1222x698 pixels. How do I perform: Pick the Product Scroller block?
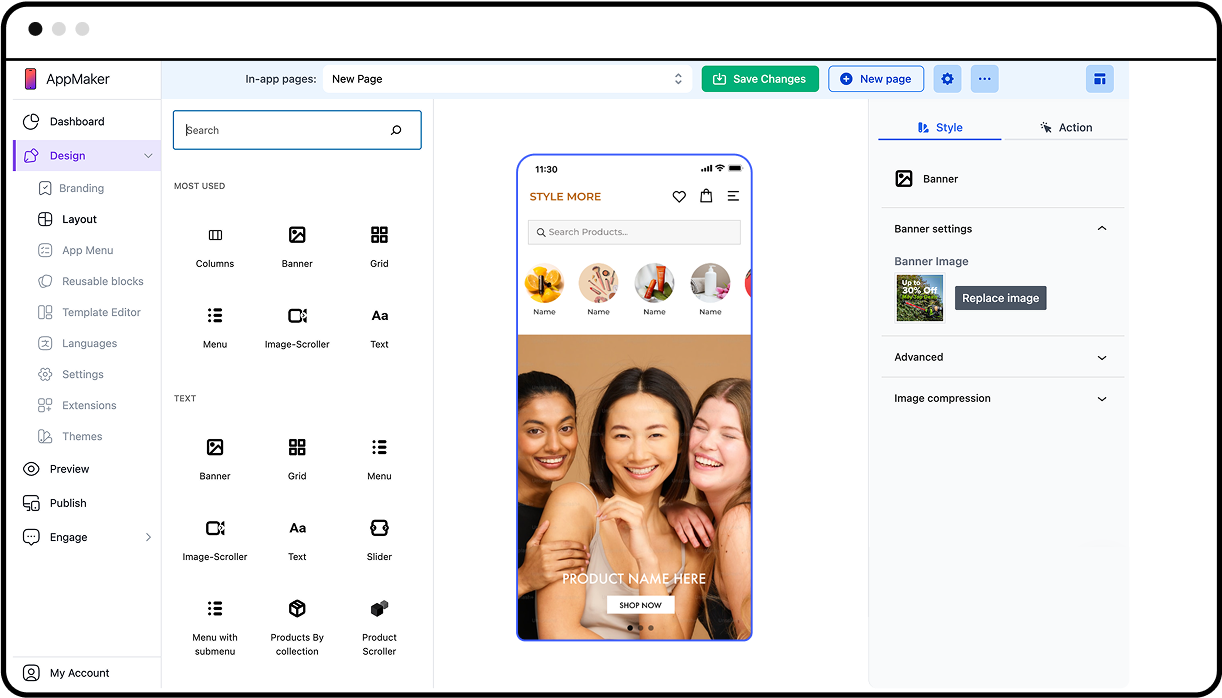379,610
